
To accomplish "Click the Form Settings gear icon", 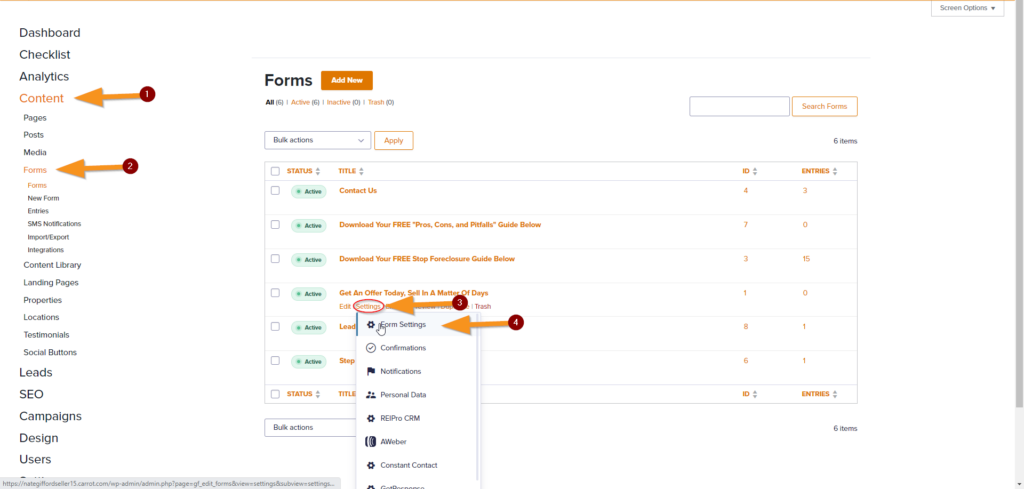I will [x=371, y=325].
